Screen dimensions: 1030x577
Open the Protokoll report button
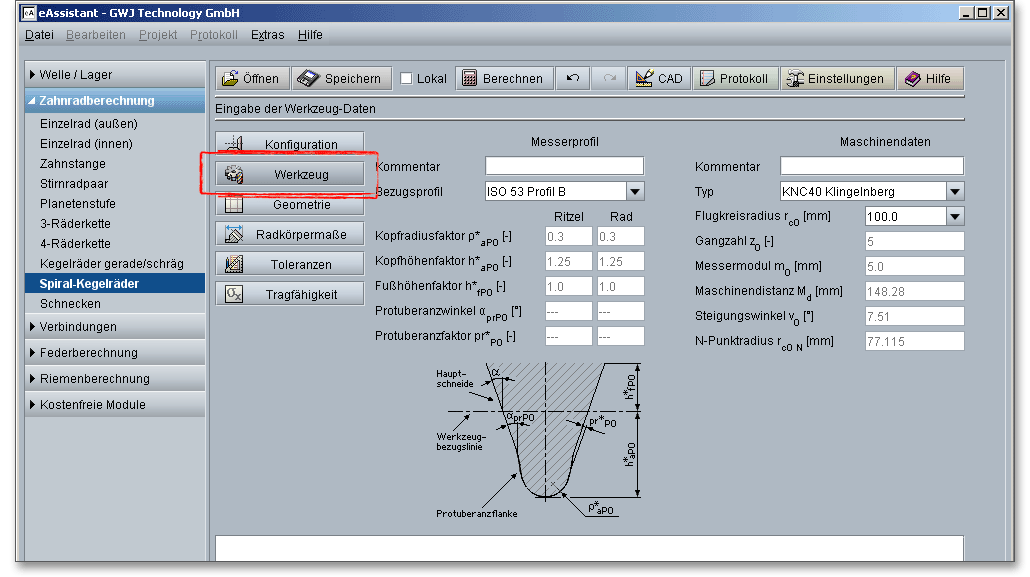734,78
